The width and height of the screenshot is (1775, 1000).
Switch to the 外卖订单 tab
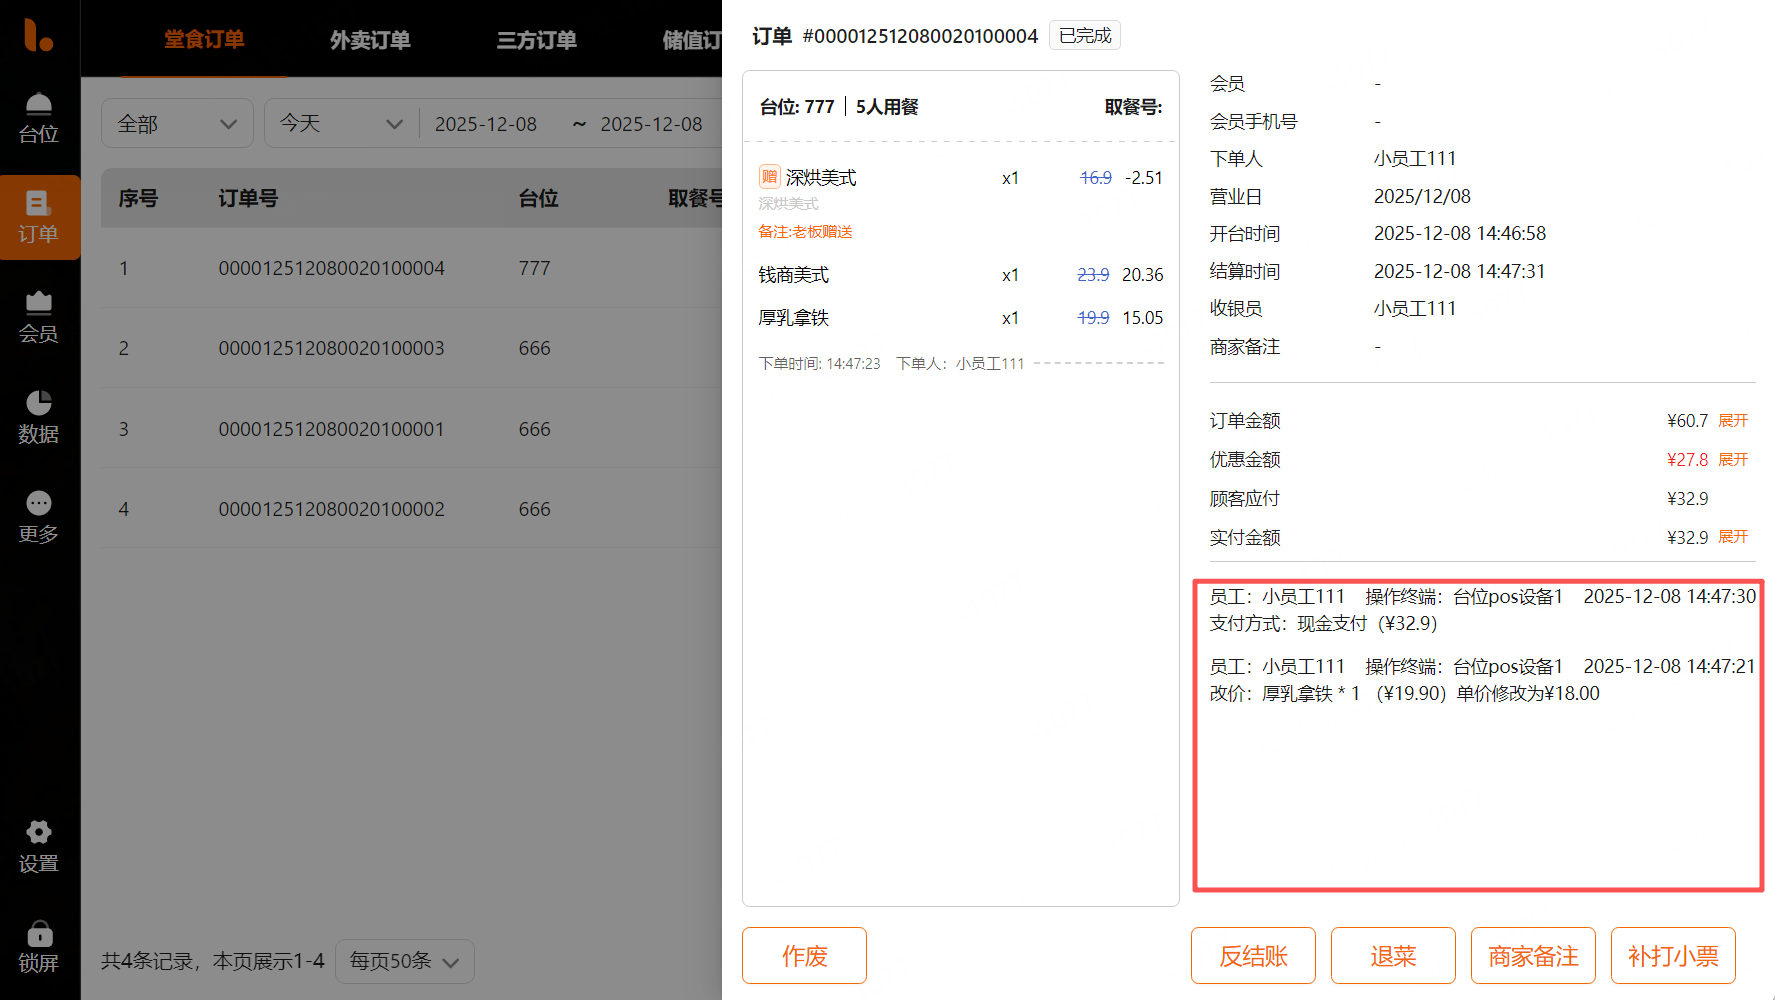[x=370, y=40]
